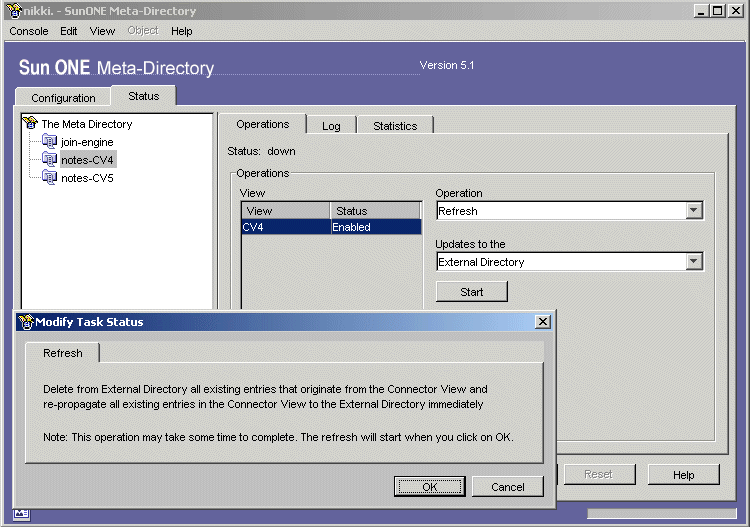Screen dimensions: 751x527
Task: Click the join-engine component icon
Action: pyautogui.click(x=49, y=141)
